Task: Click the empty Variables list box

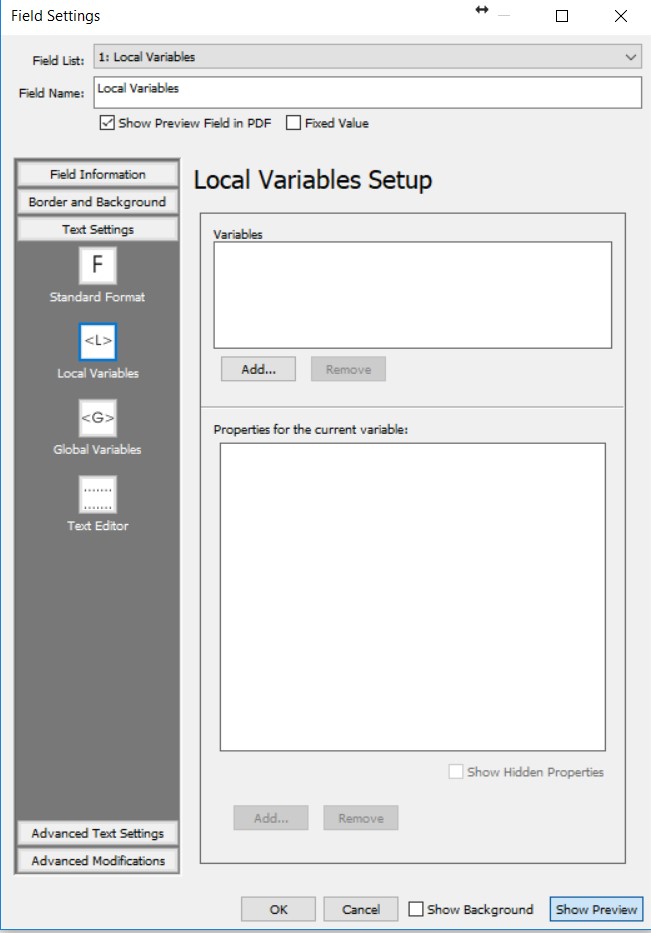Action: pyautogui.click(x=412, y=294)
